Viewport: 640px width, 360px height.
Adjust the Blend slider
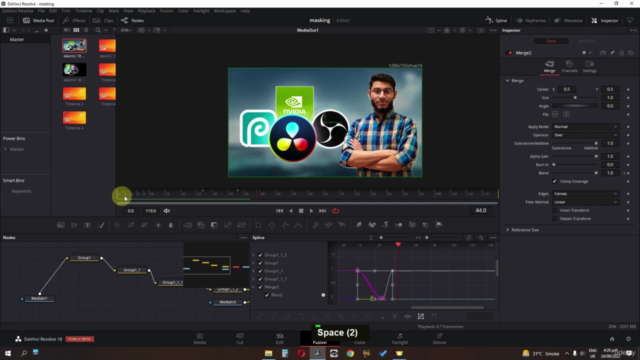(x=575, y=173)
